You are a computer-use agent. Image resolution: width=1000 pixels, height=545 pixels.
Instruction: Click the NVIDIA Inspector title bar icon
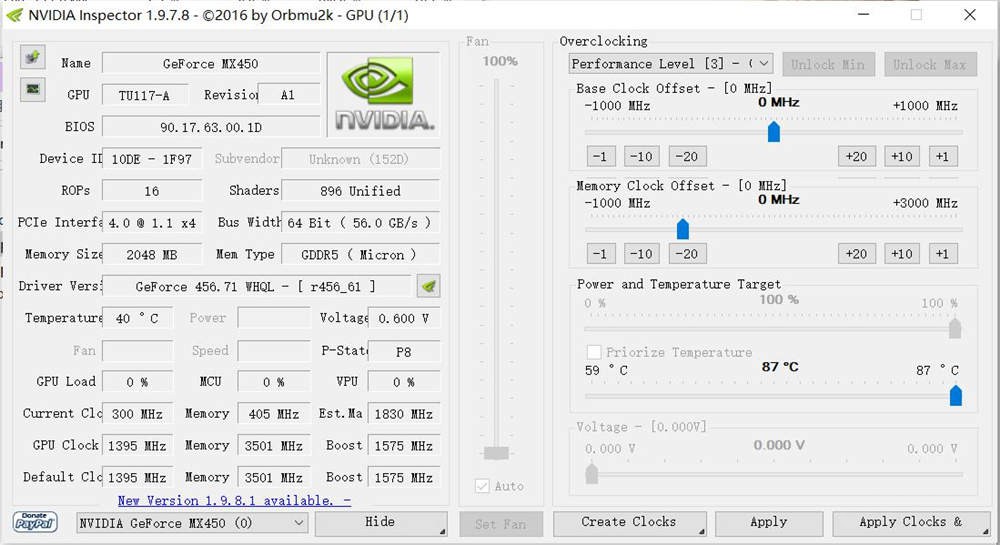tap(14, 15)
